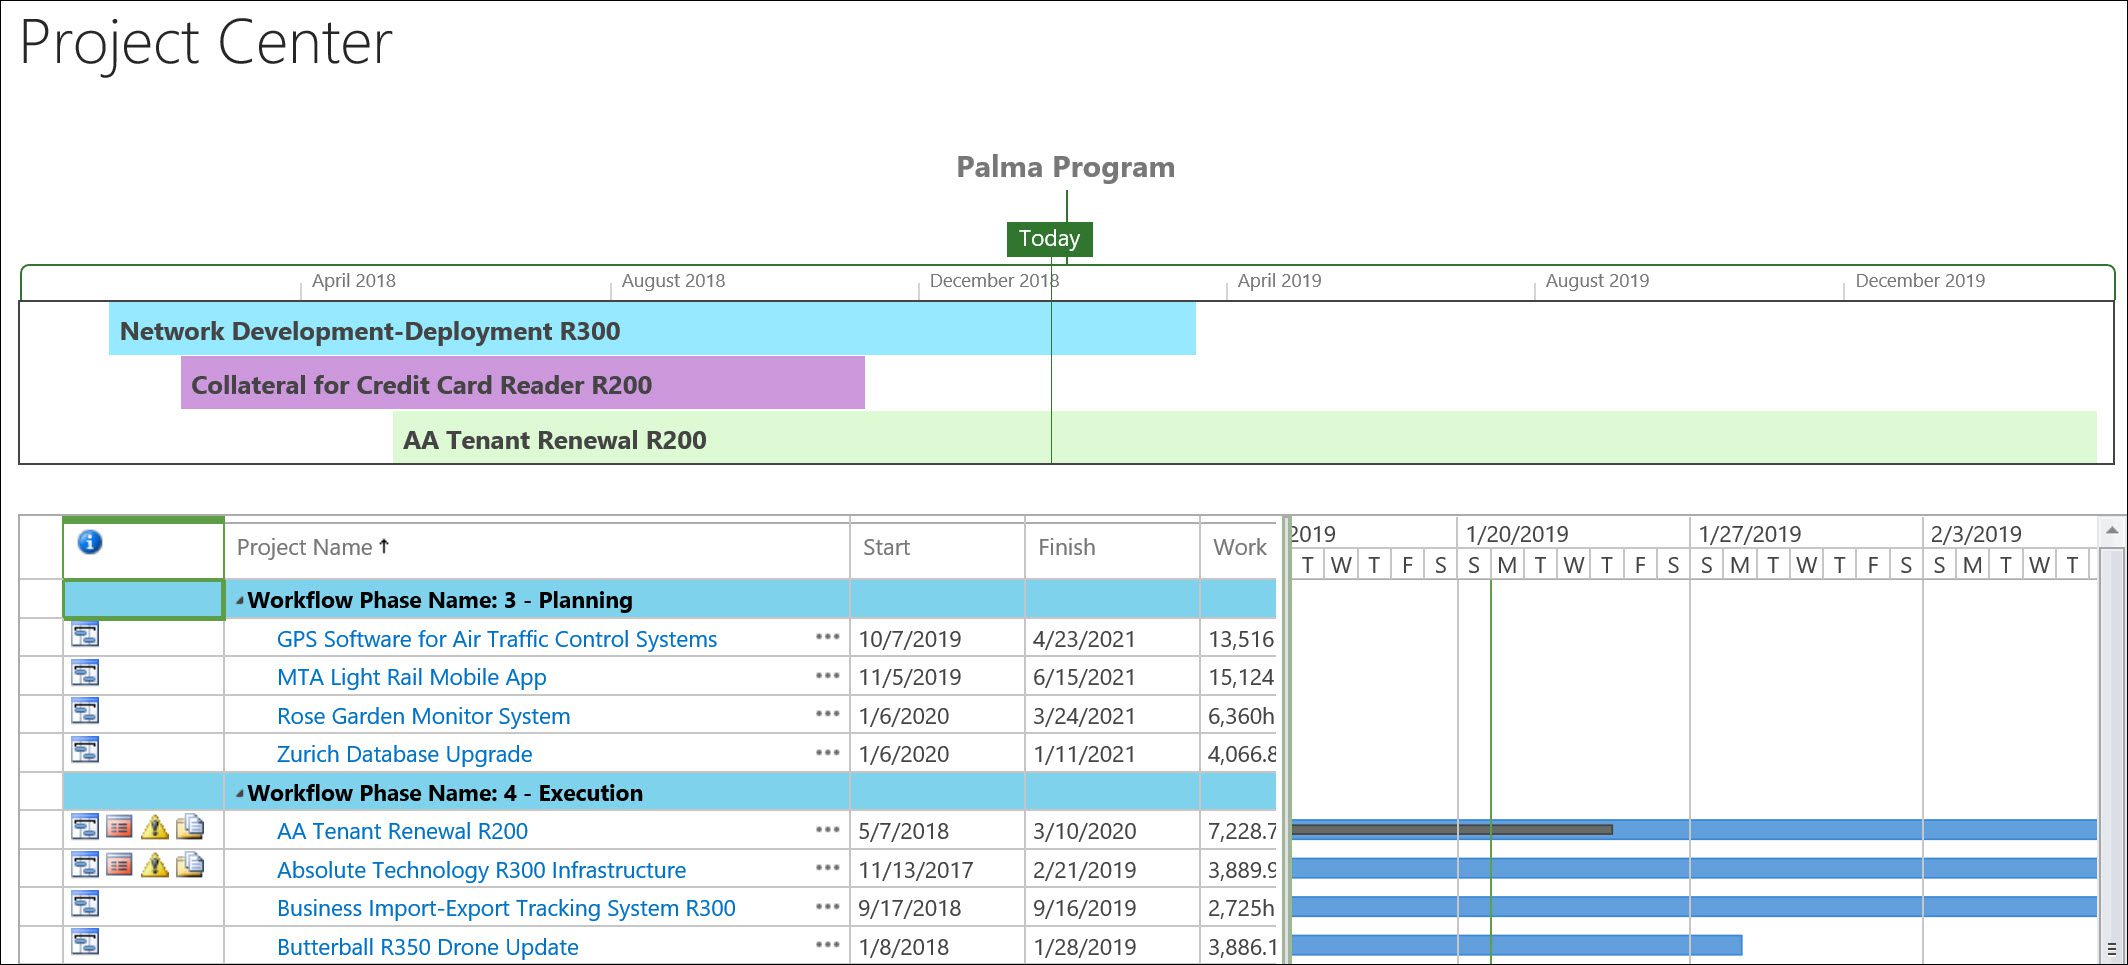Open GPS Software for Air Traffic Control Systems
2128x965 pixels.
[x=497, y=639]
